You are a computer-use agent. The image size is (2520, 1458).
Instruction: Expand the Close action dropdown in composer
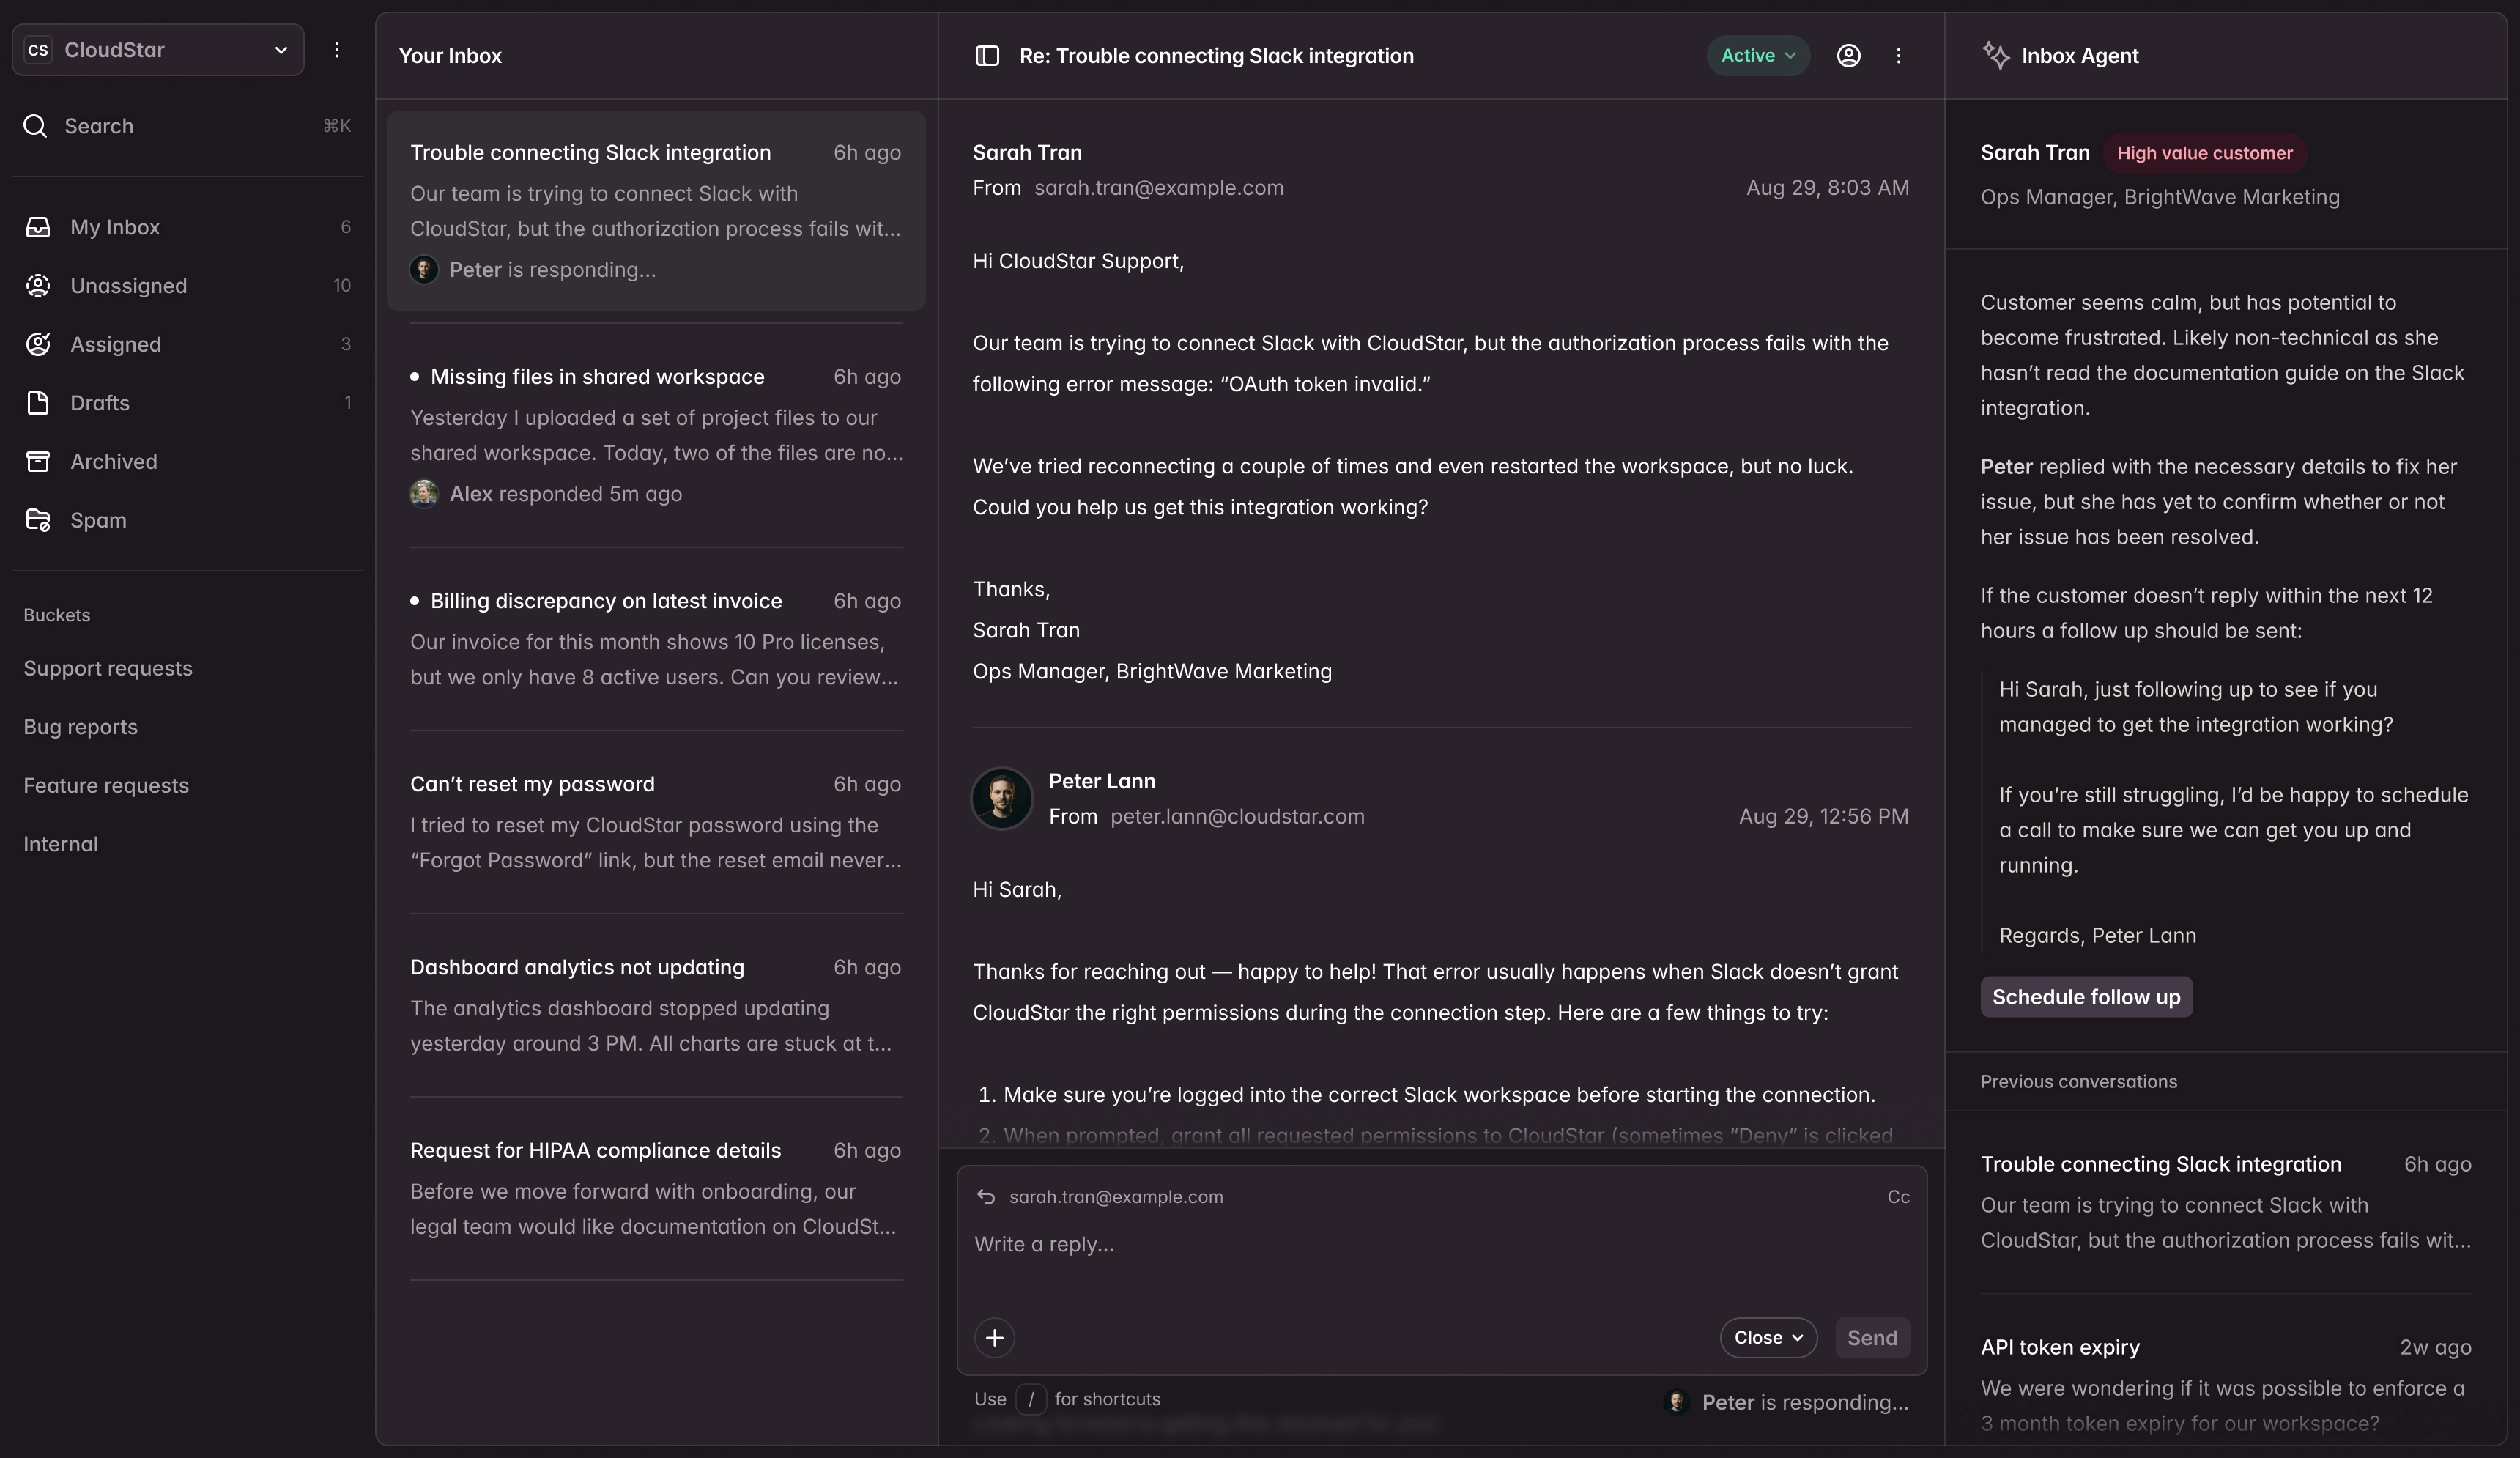pyautogui.click(x=1767, y=1337)
